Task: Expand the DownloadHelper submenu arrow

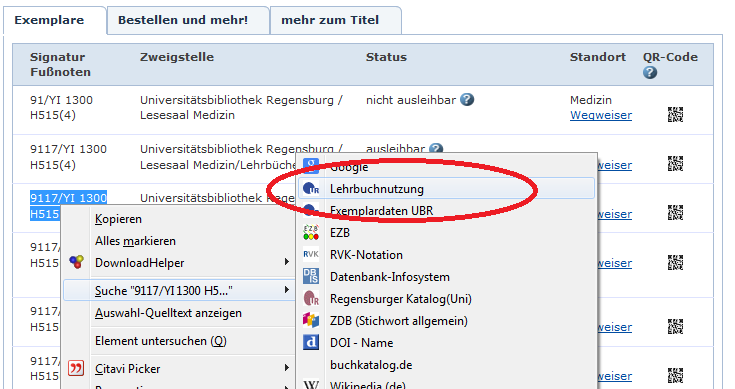Action: coord(286,262)
